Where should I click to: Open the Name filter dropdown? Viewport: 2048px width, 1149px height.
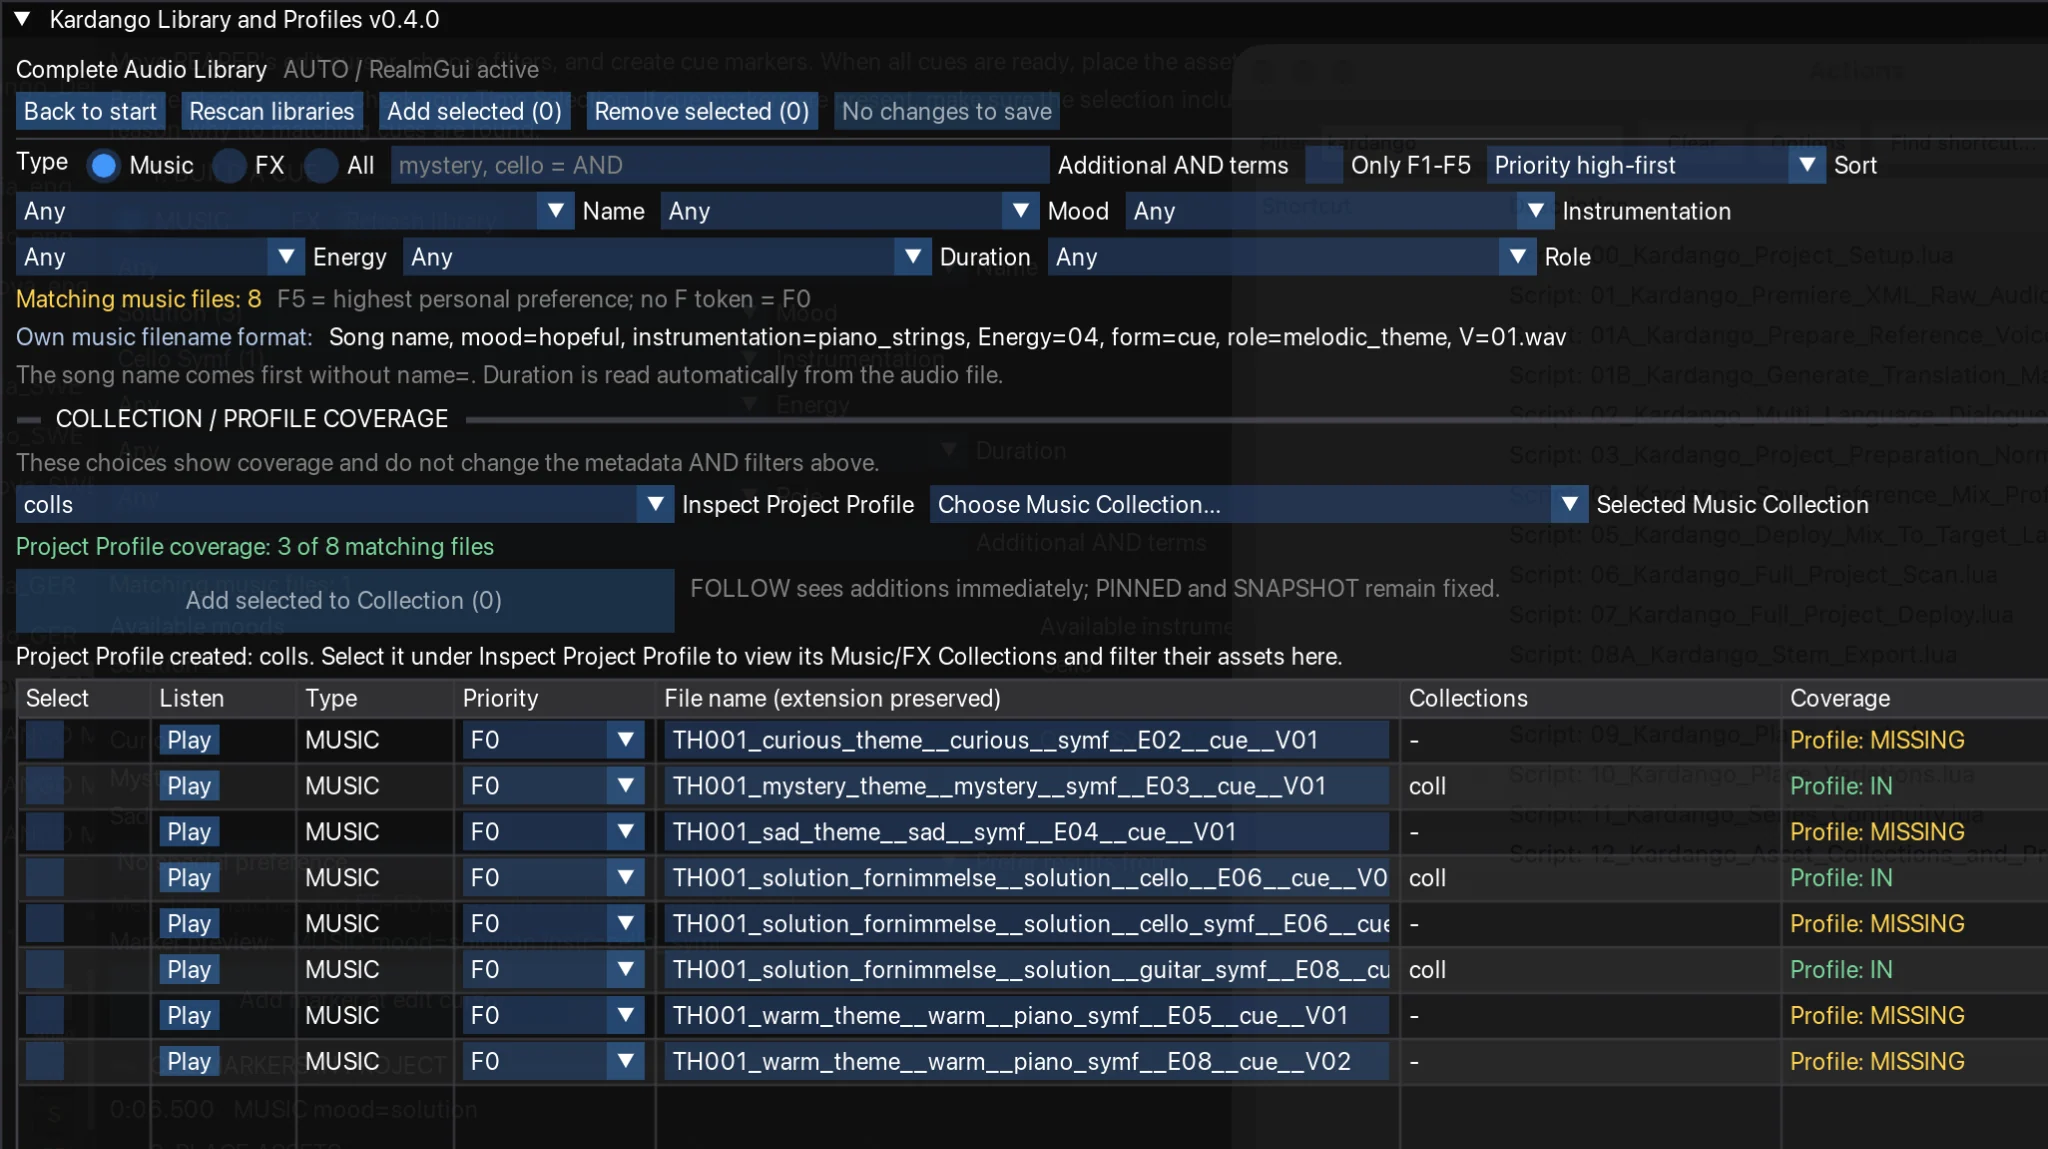click(x=295, y=211)
